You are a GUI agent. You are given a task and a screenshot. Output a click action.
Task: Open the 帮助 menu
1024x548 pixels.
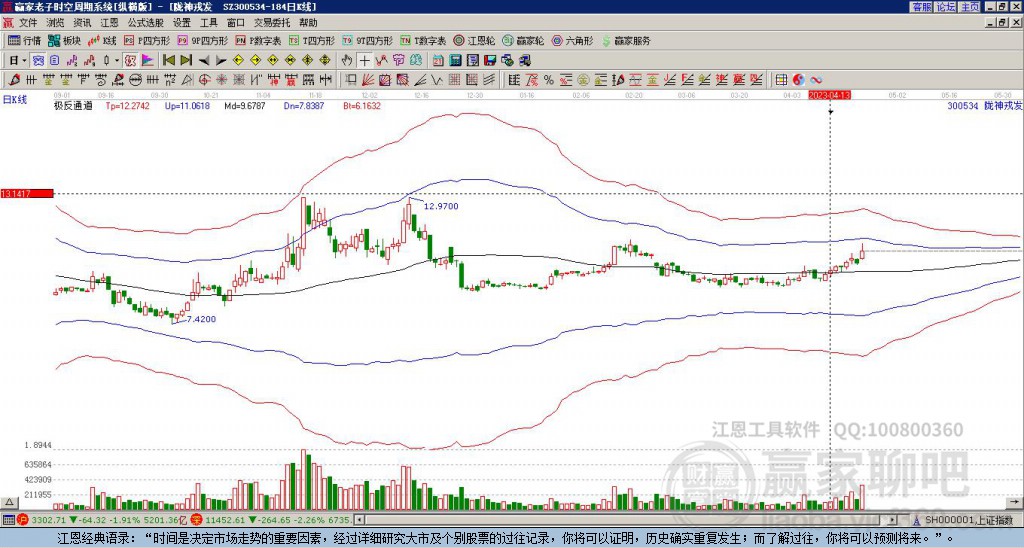308,23
